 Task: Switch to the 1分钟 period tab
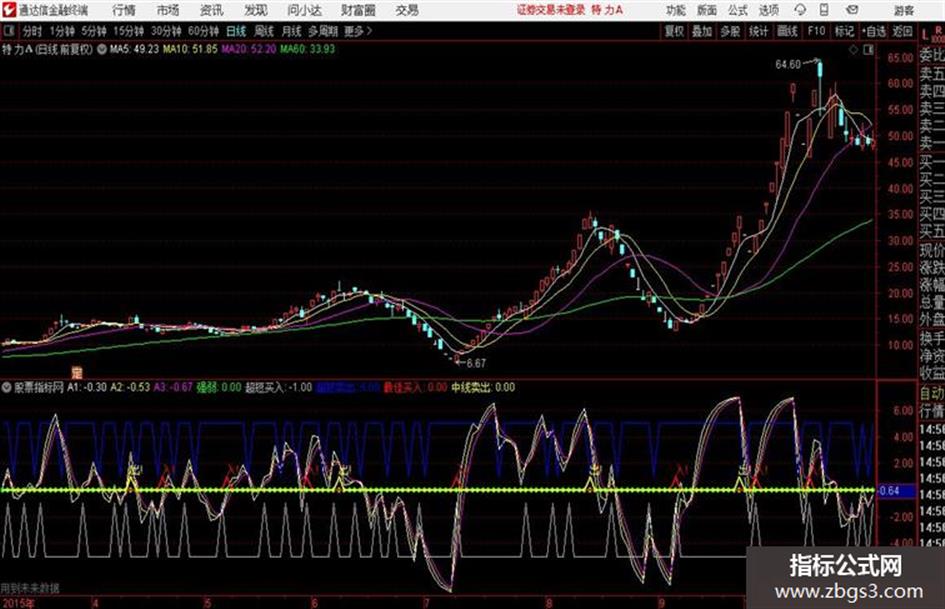click(62, 31)
